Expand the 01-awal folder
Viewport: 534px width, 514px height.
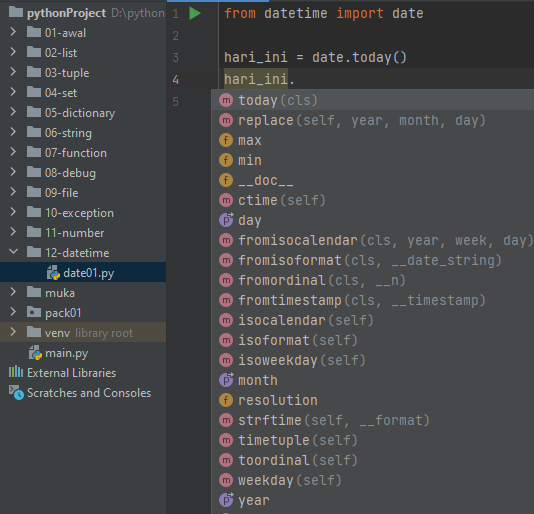(13, 32)
